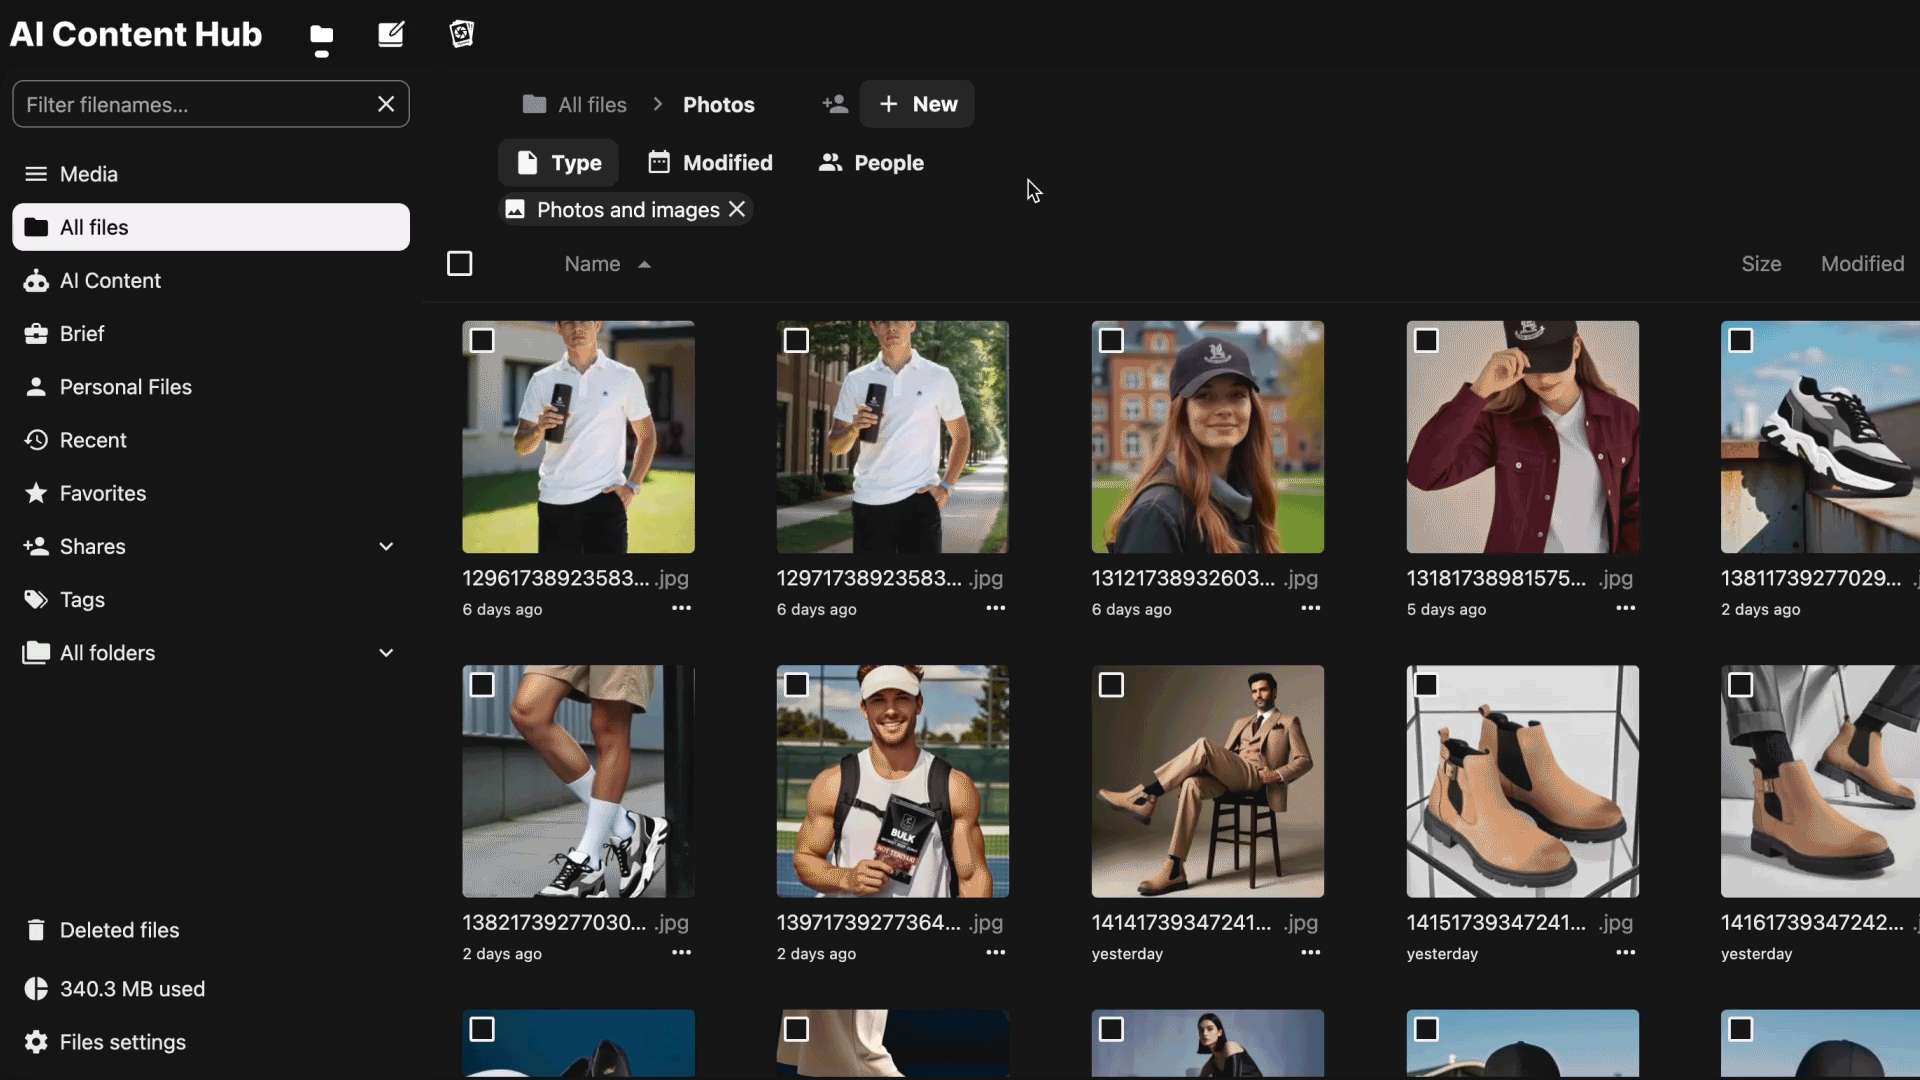Screen dimensions: 1920x1080
Task: Select checkbox on tan suit man photo
Action: pyautogui.click(x=1111, y=685)
